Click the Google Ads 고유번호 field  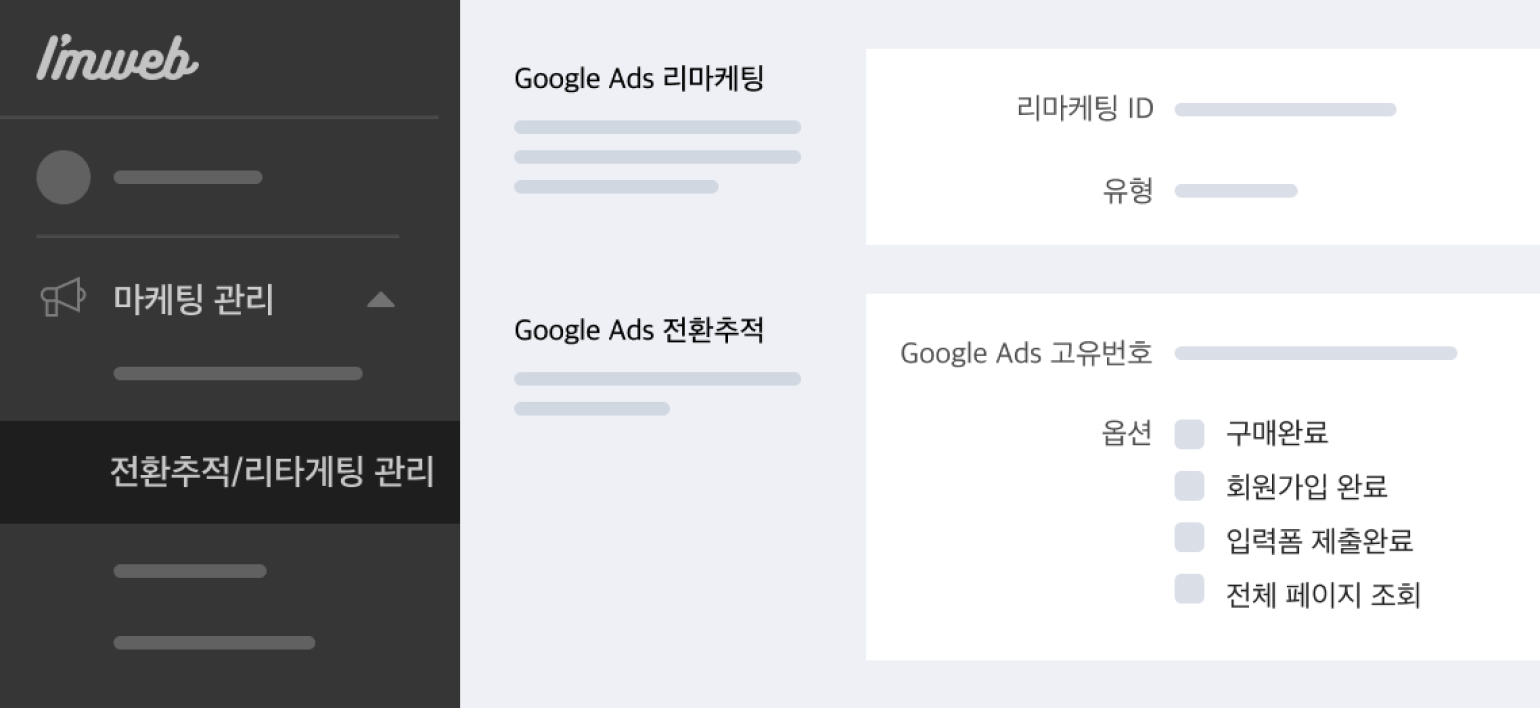click(1315, 353)
